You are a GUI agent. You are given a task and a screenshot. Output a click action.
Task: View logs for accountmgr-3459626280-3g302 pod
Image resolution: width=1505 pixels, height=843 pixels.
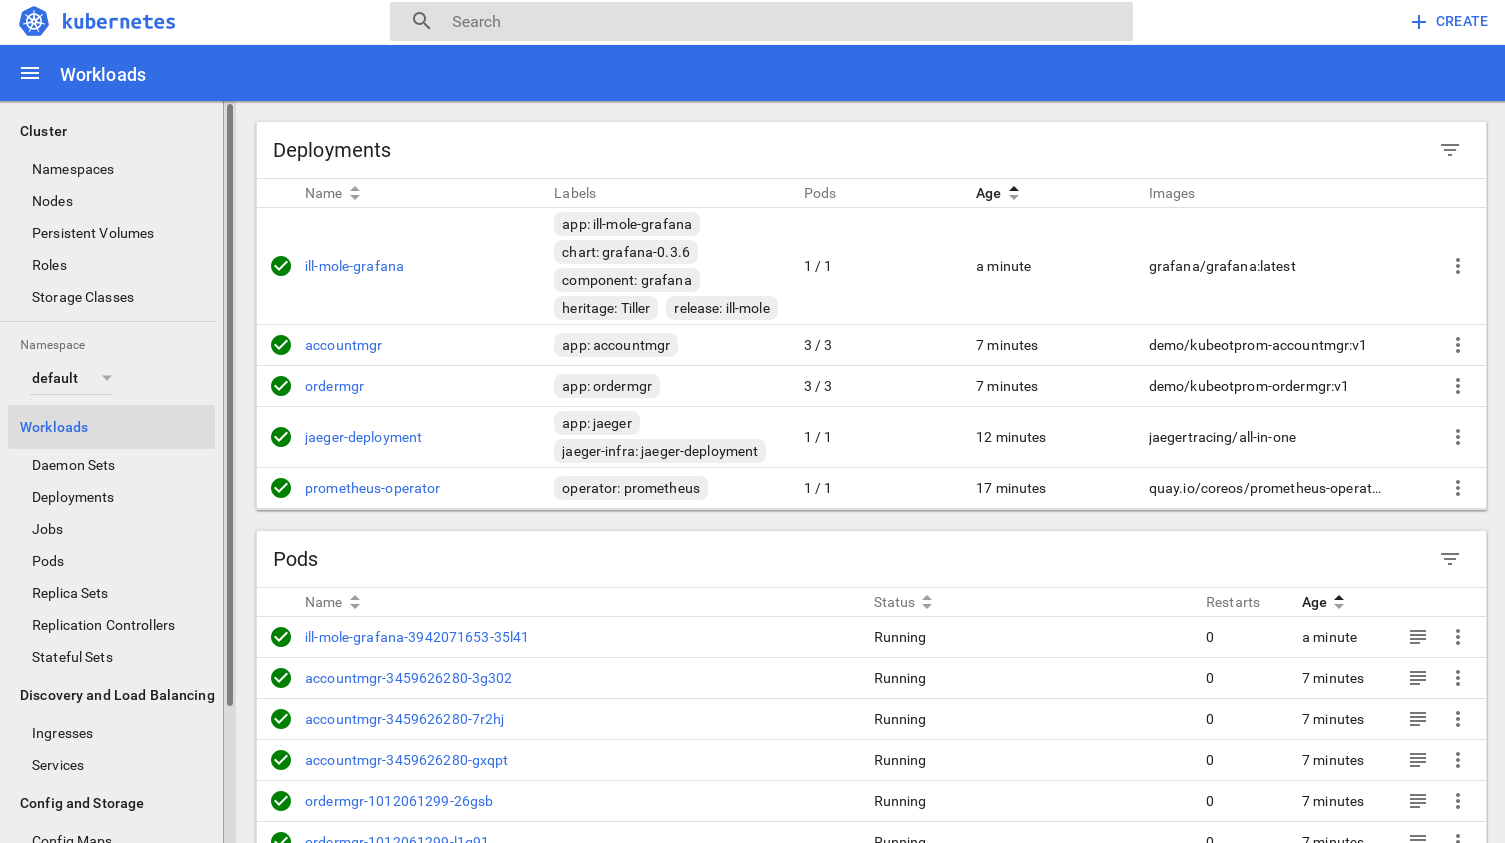pyautogui.click(x=1417, y=678)
